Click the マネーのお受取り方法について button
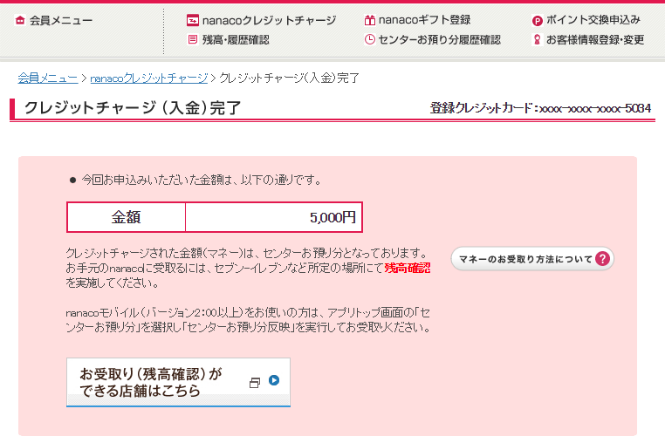The width and height of the screenshot is (665, 443). point(532,259)
